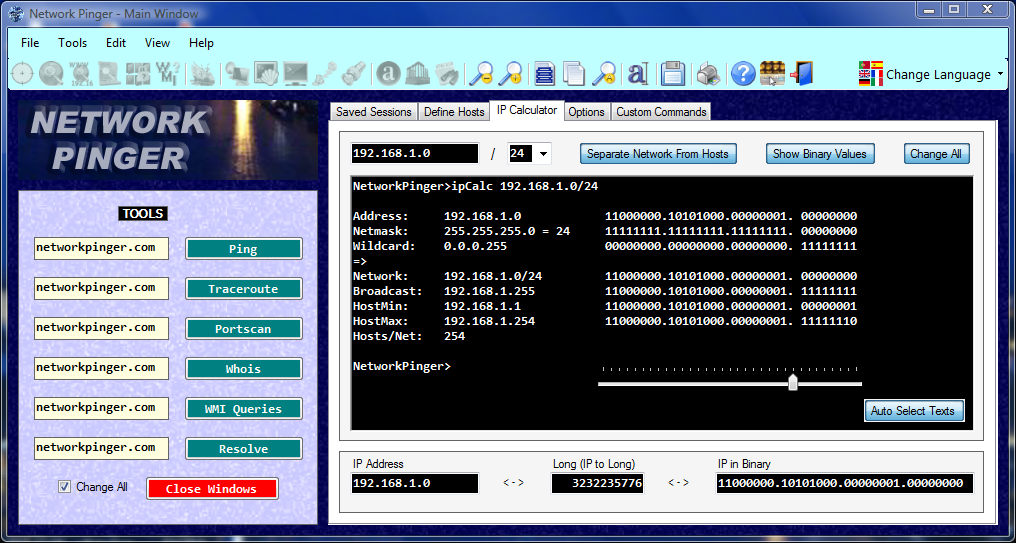
Task: Switch to the Options tab
Action: pos(586,111)
